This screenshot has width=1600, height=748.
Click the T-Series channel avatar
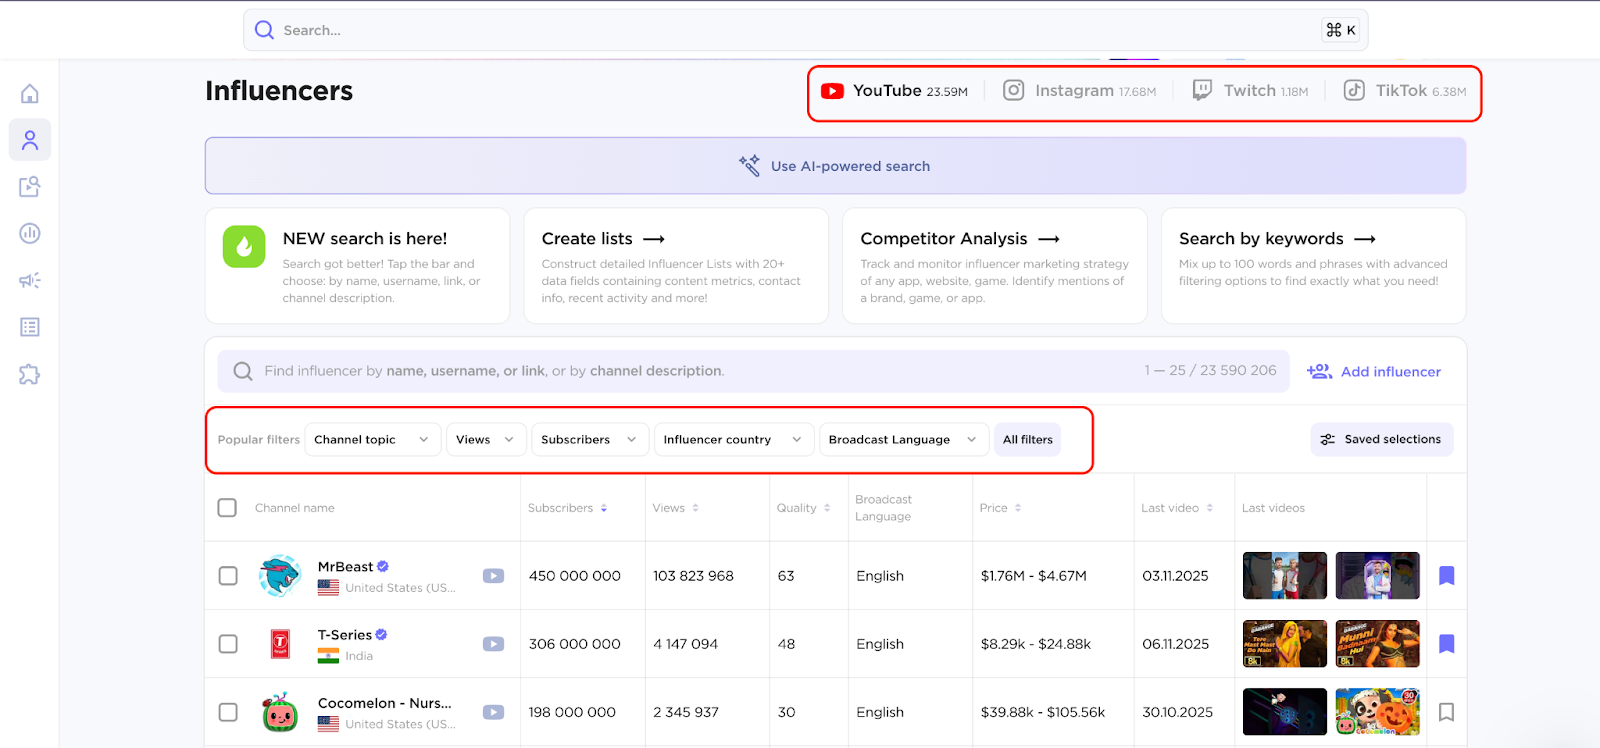[x=280, y=644]
